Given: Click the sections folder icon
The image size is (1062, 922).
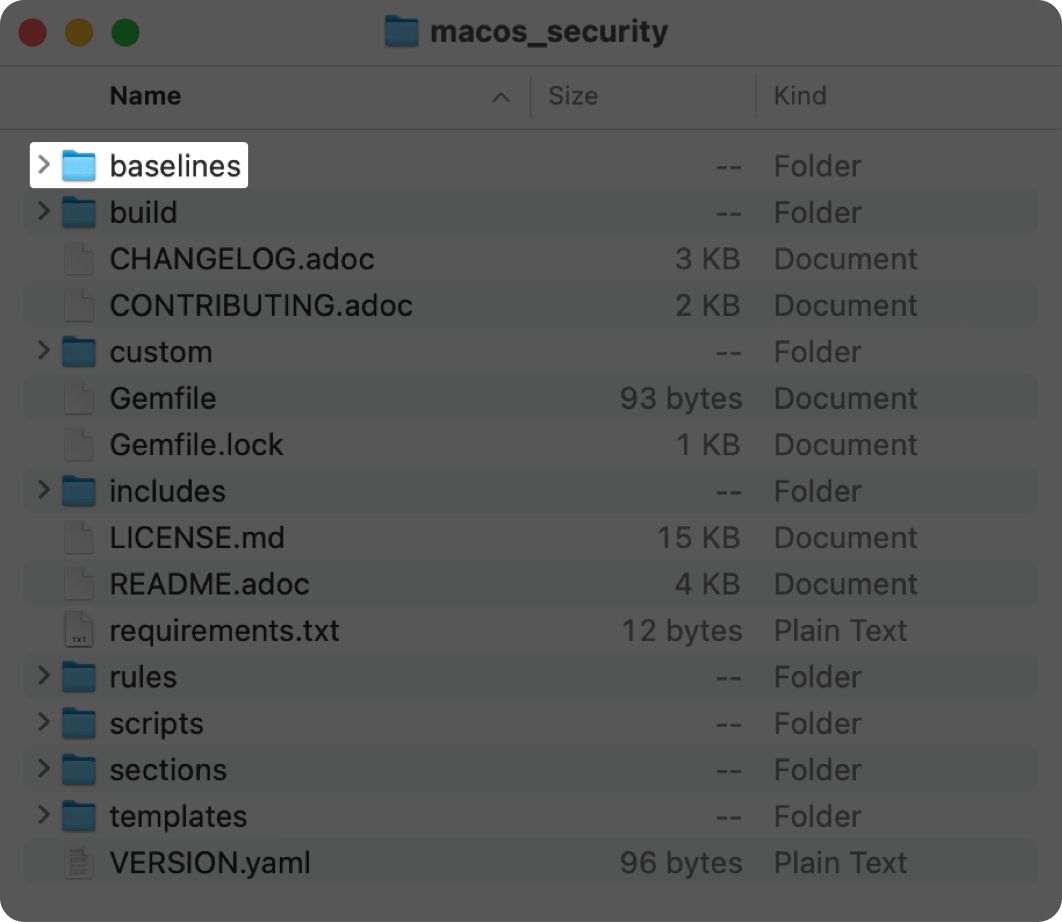Looking at the screenshot, I should click(x=79, y=769).
